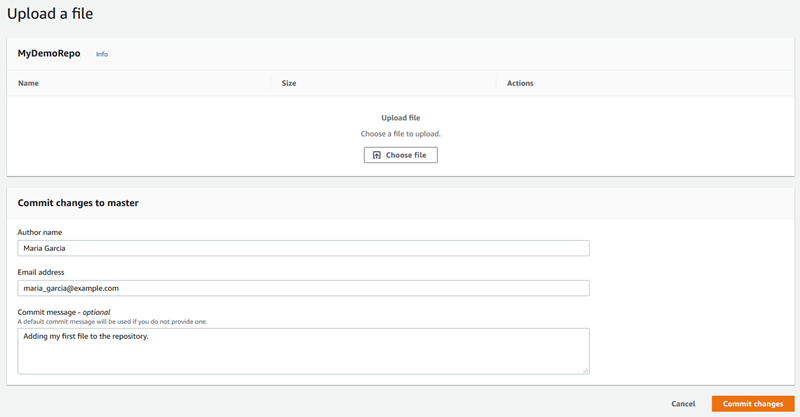Click the Name column header
This screenshot has height=417, width=800.
[28, 83]
